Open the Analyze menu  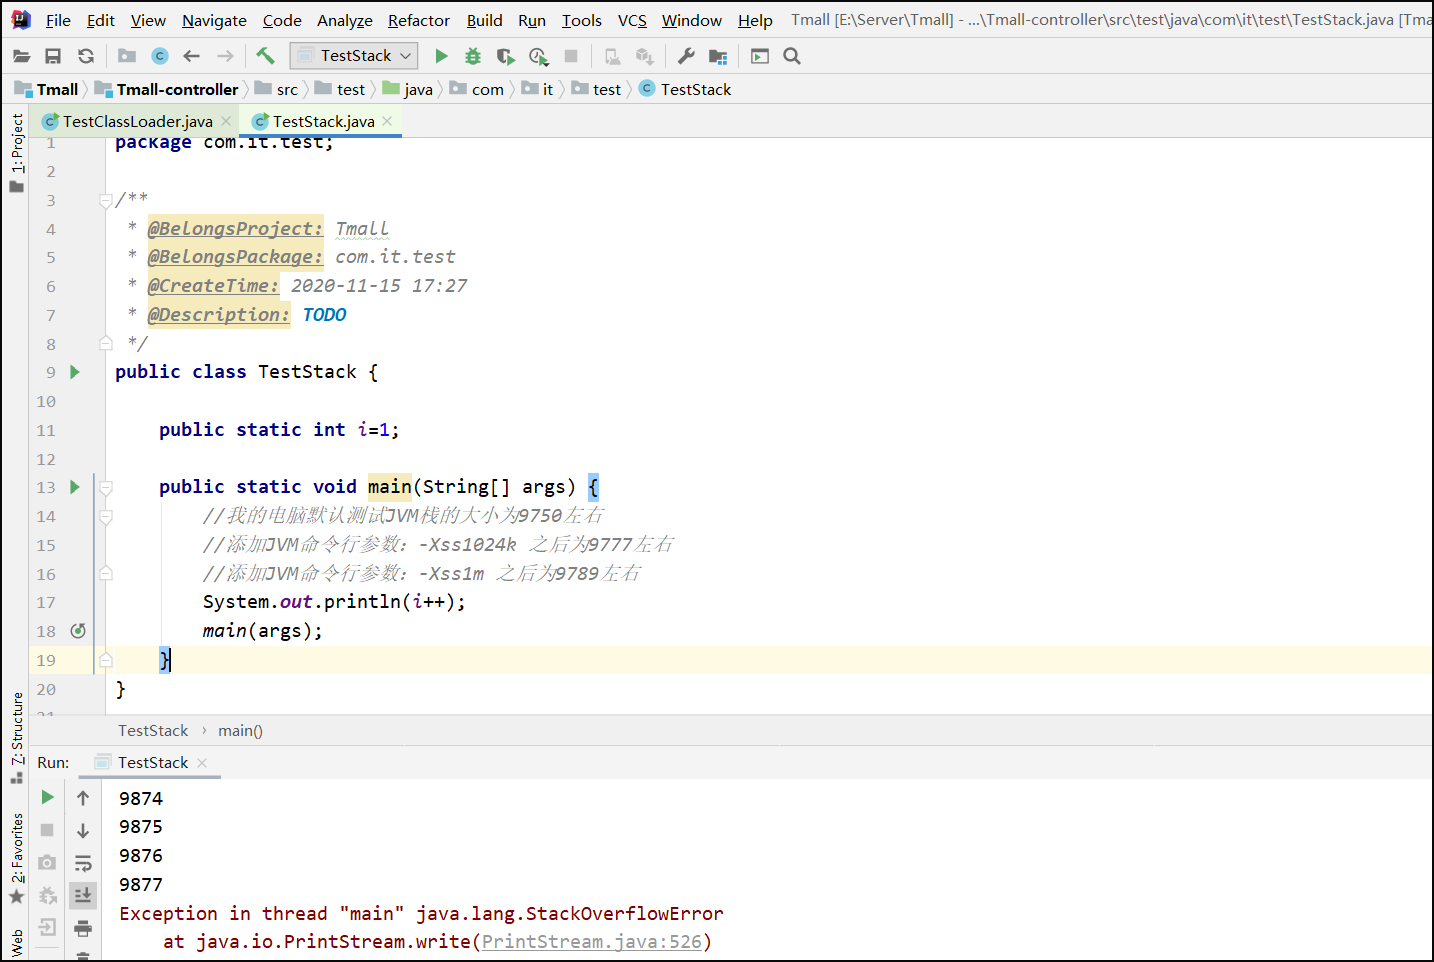pos(345,20)
